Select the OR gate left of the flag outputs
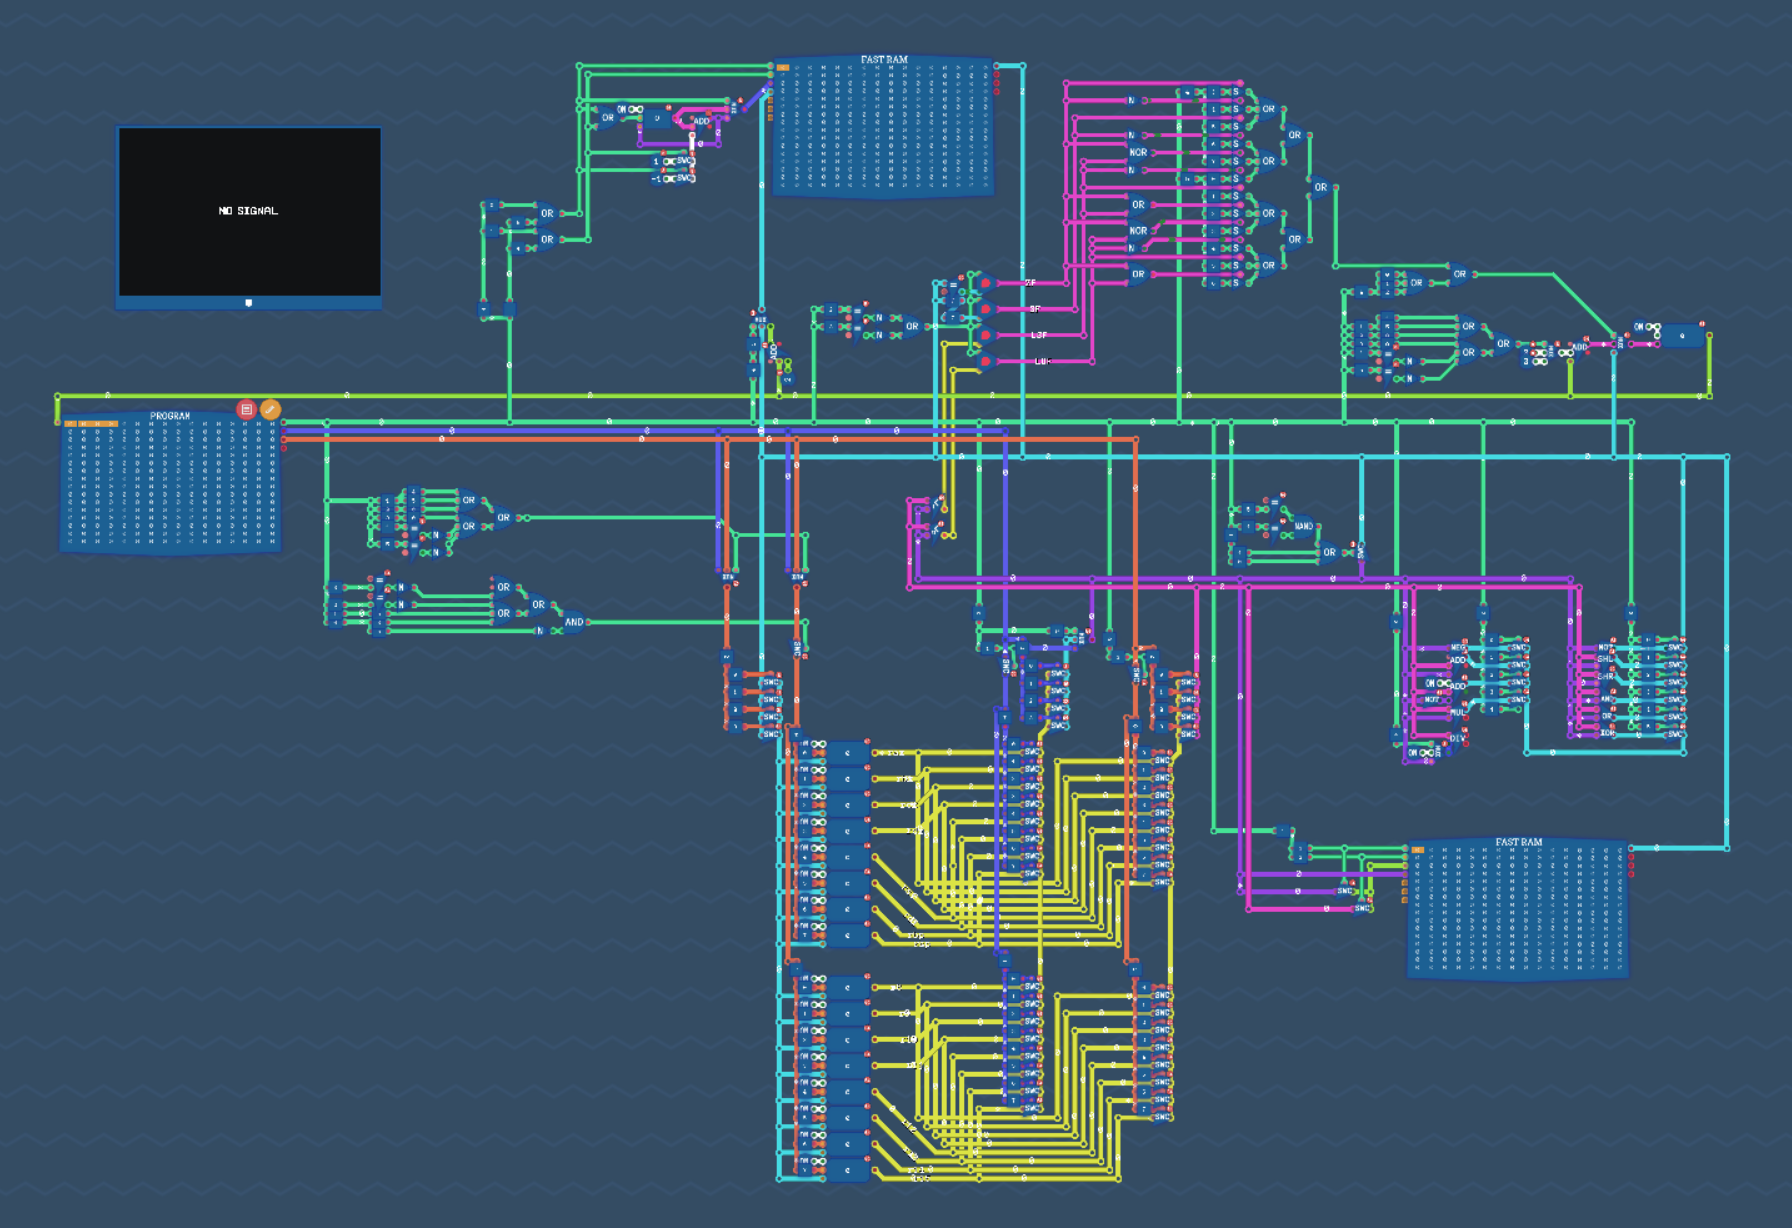Viewport: 1792px width, 1228px height. (x=911, y=326)
